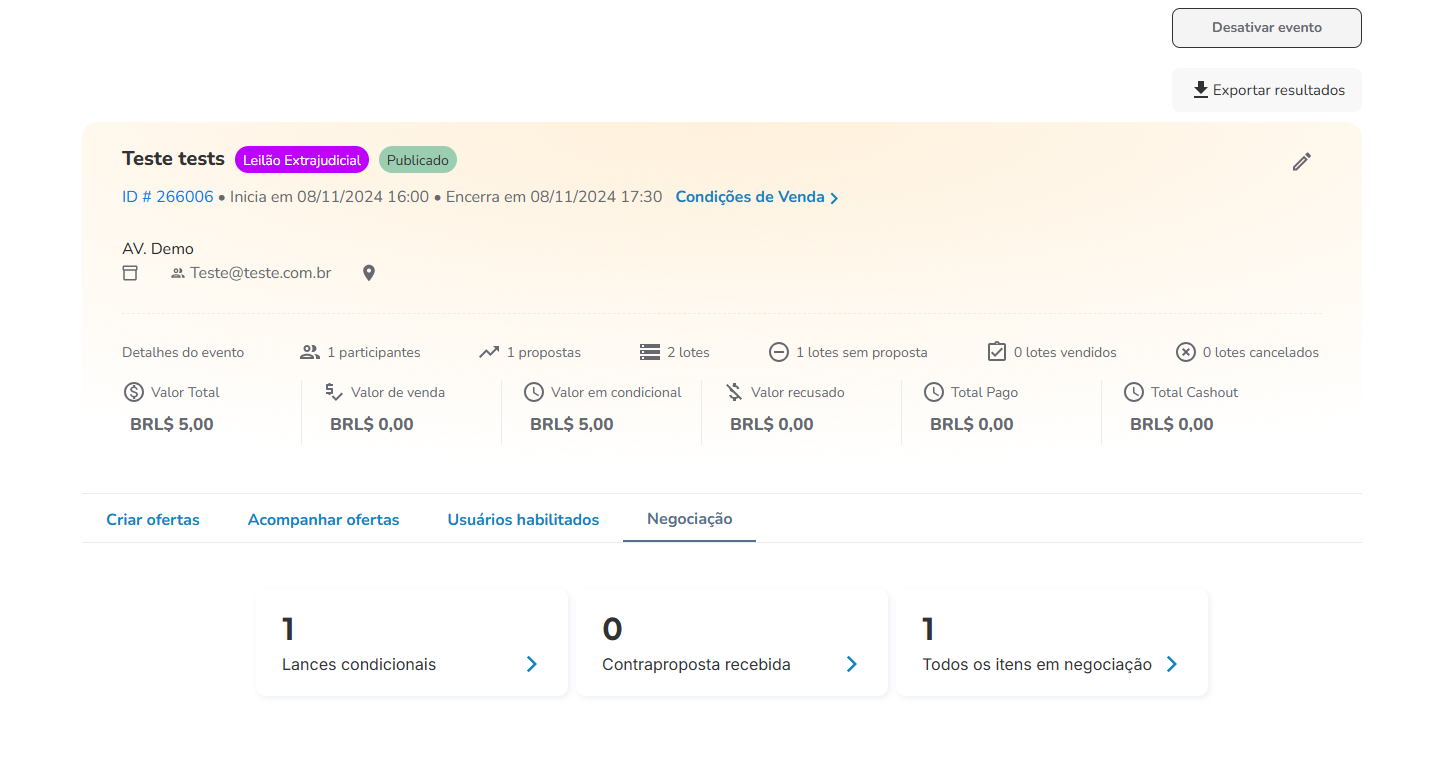
Task: Click the minus circle icon, lotes sem proposta
Action: point(779,352)
